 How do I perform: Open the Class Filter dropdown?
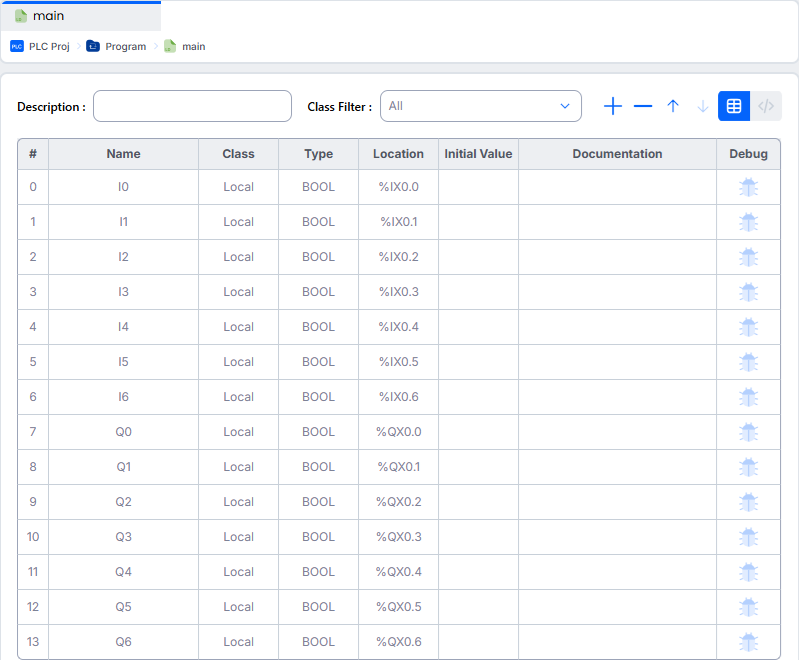480,106
